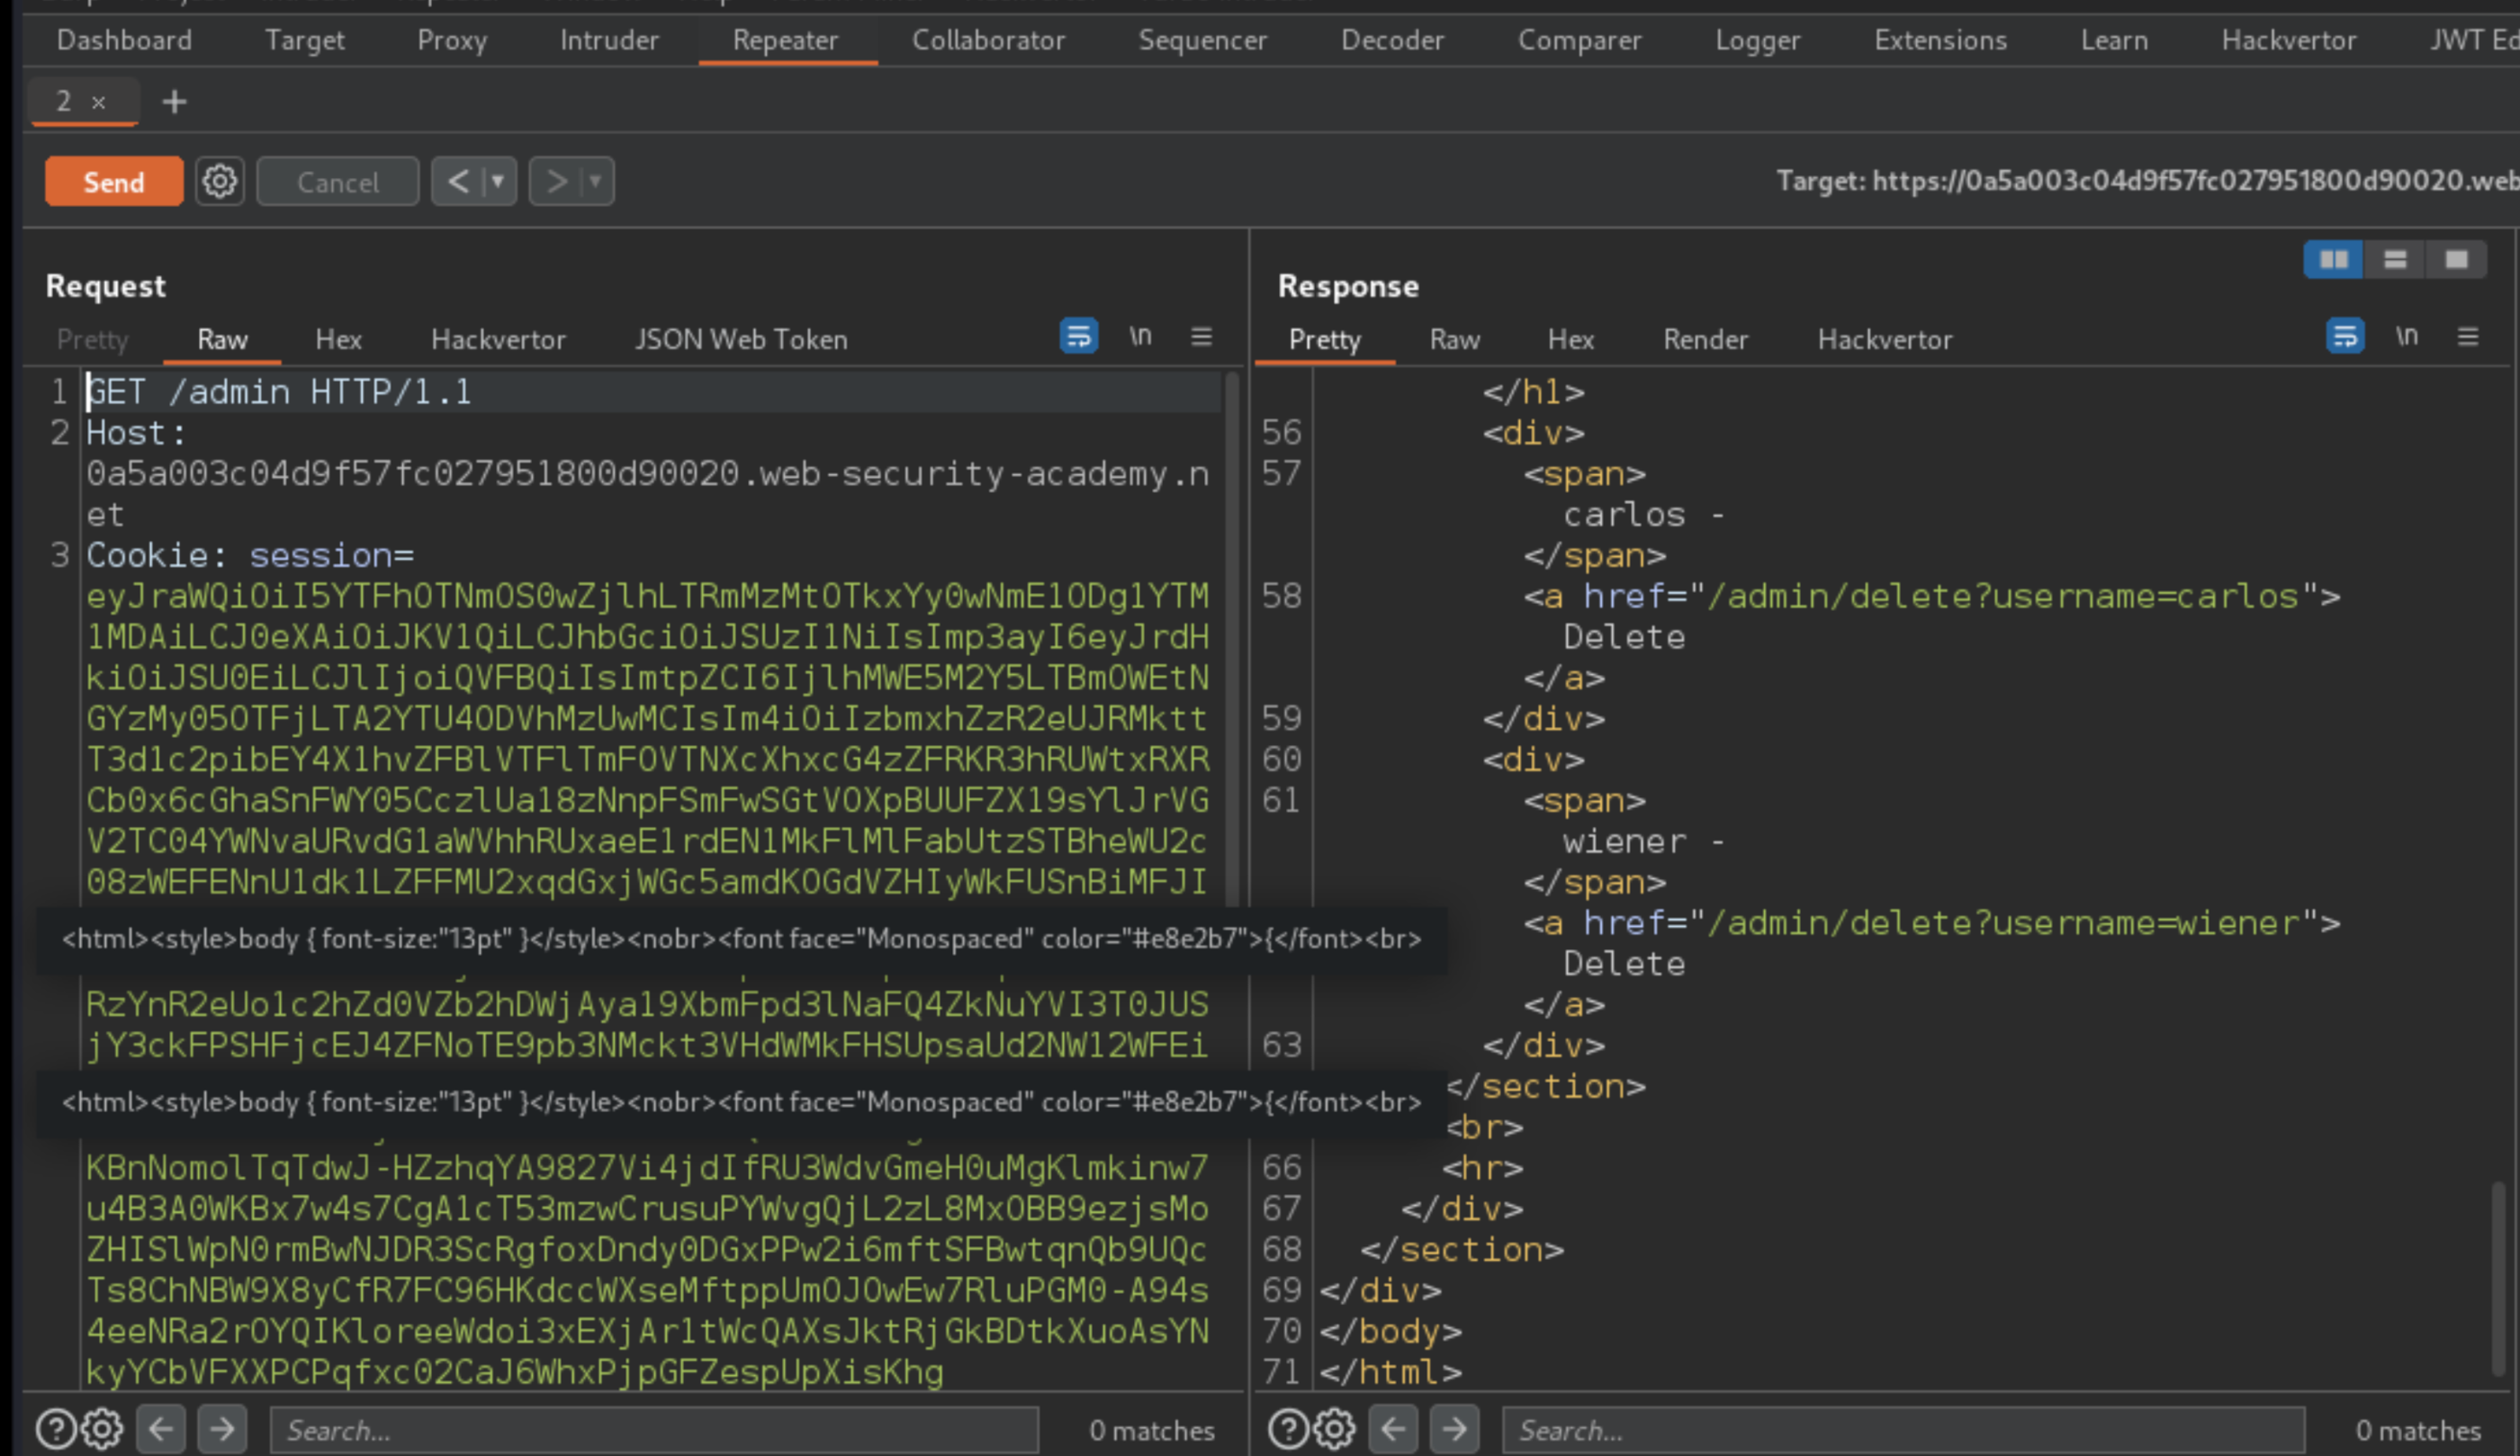Select top-bottom split layout view

[2395, 260]
